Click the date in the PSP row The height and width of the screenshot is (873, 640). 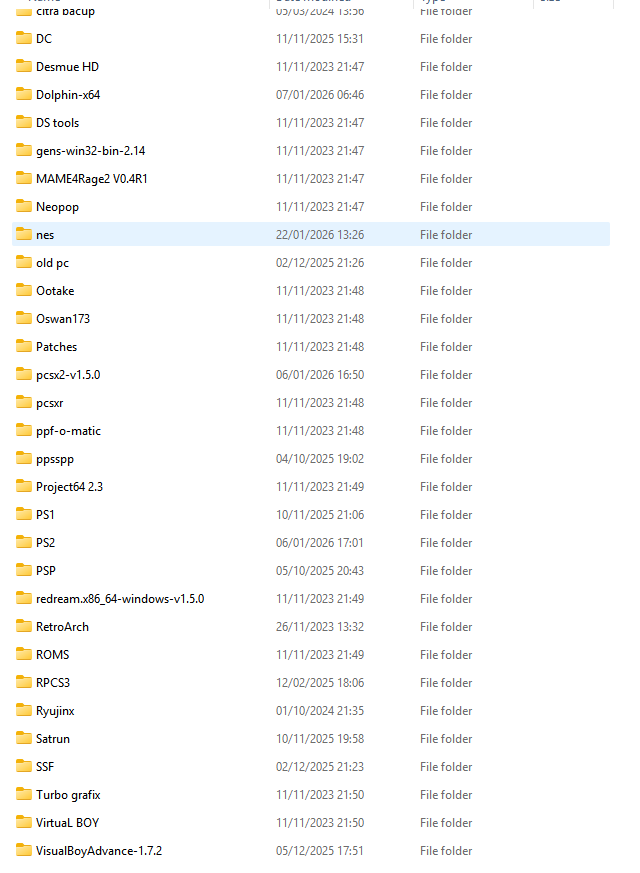(320, 571)
